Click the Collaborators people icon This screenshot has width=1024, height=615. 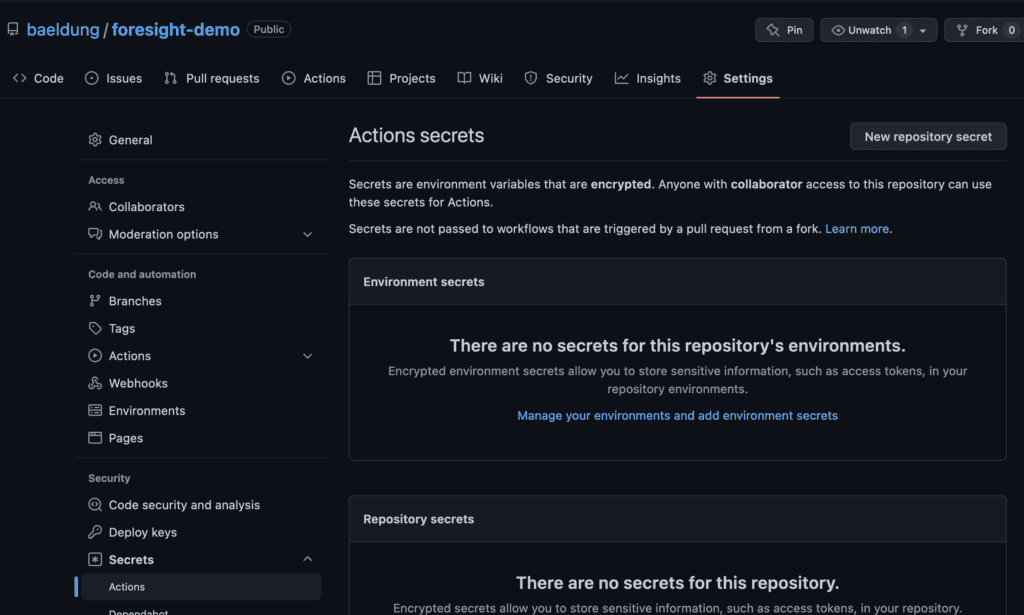tap(95, 207)
